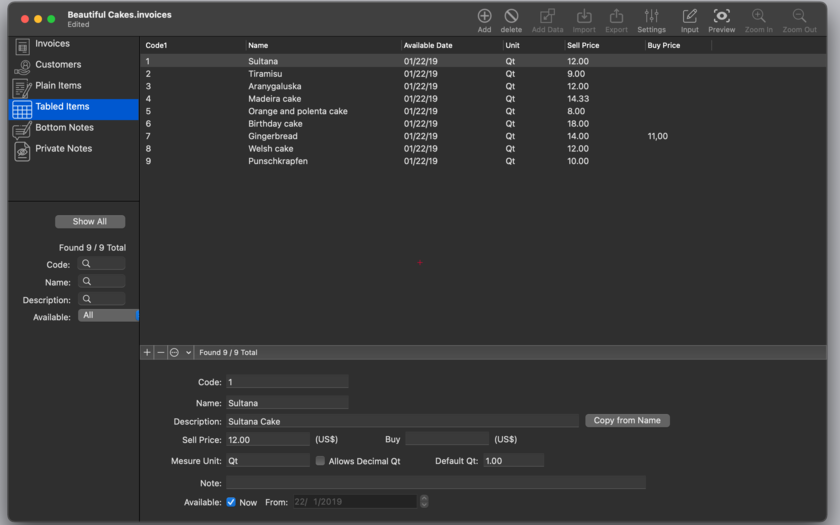
Task: Click the Note field
Action: (436, 483)
